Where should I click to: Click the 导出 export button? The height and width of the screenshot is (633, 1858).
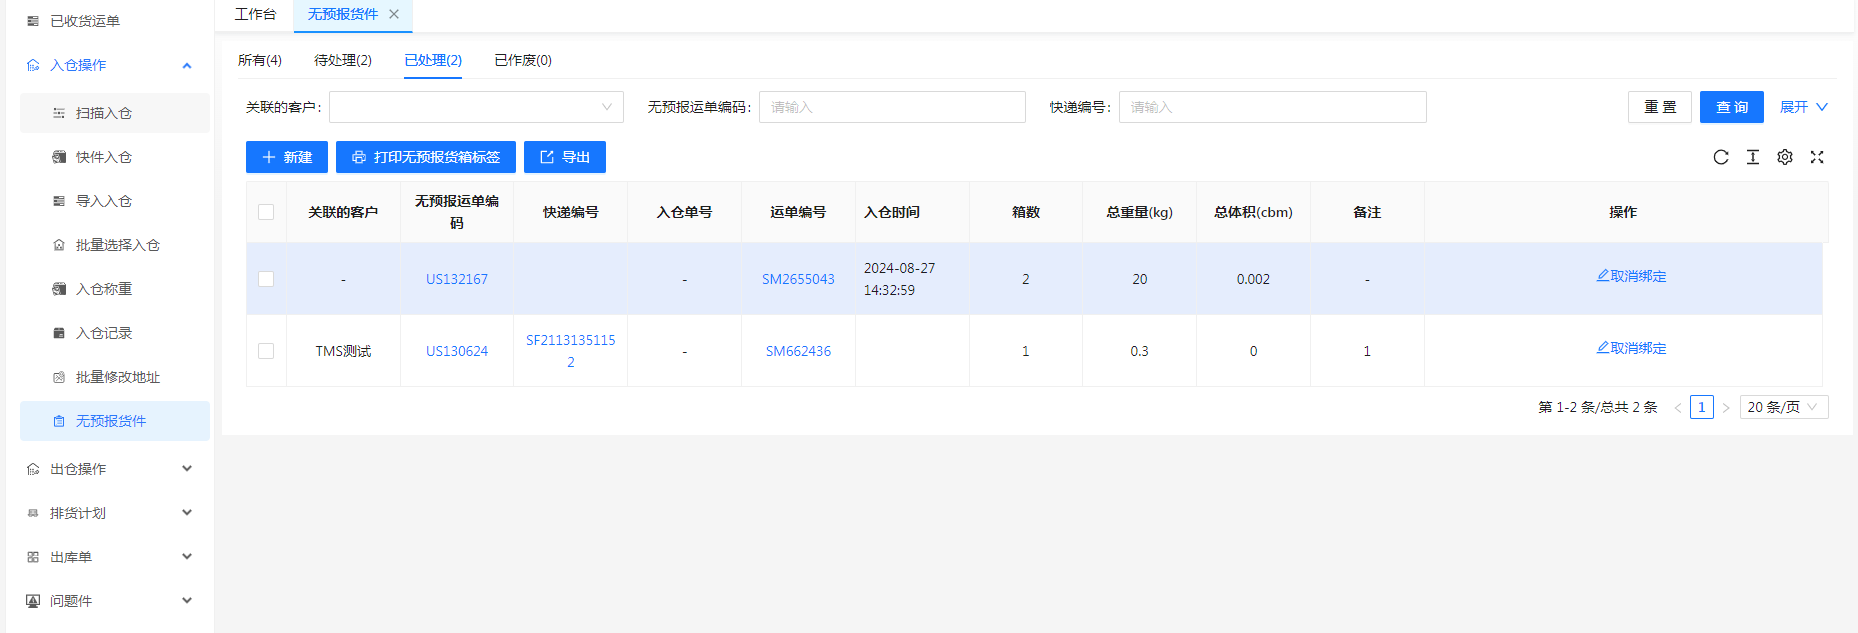pyautogui.click(x=564, y=157)
